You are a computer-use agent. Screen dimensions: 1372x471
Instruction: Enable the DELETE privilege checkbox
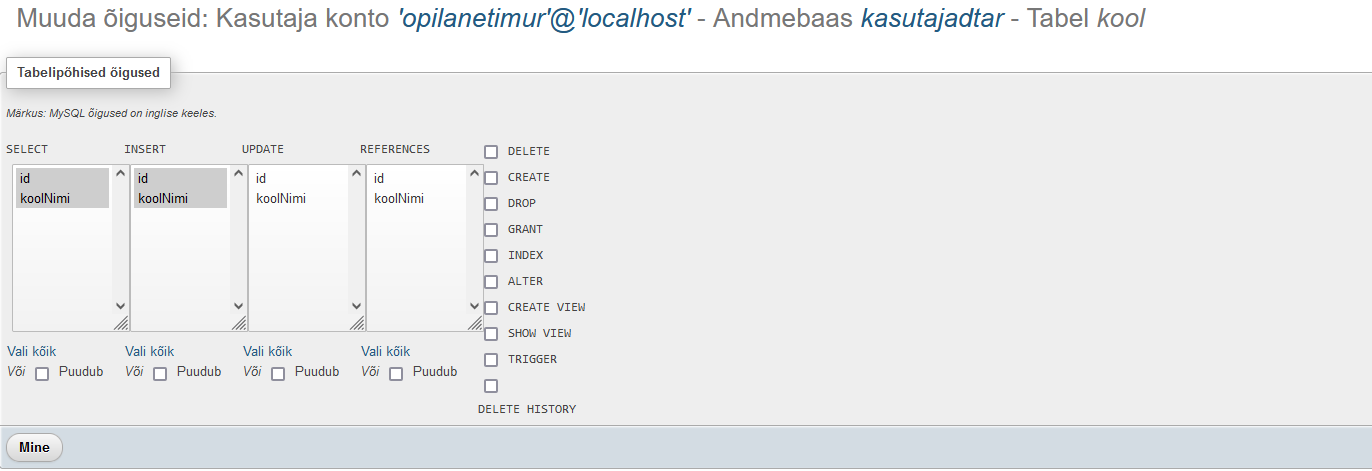[x=491, y=152]
